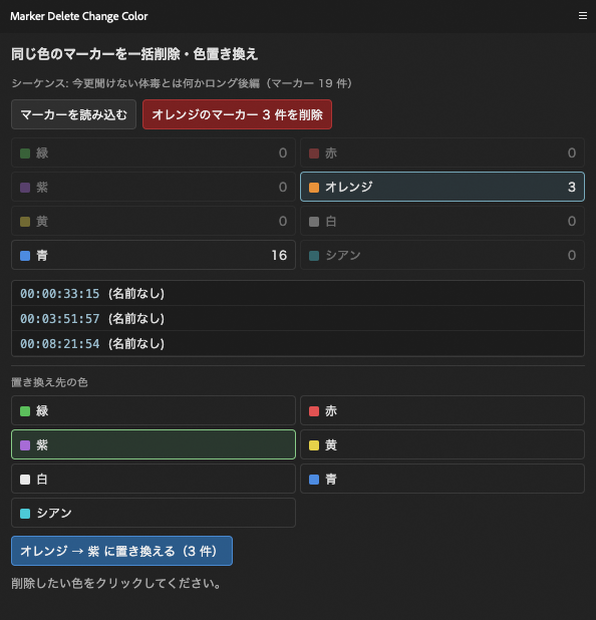Choose シアン as replacement color
596x620 pixels.
(x=153, y=513)
